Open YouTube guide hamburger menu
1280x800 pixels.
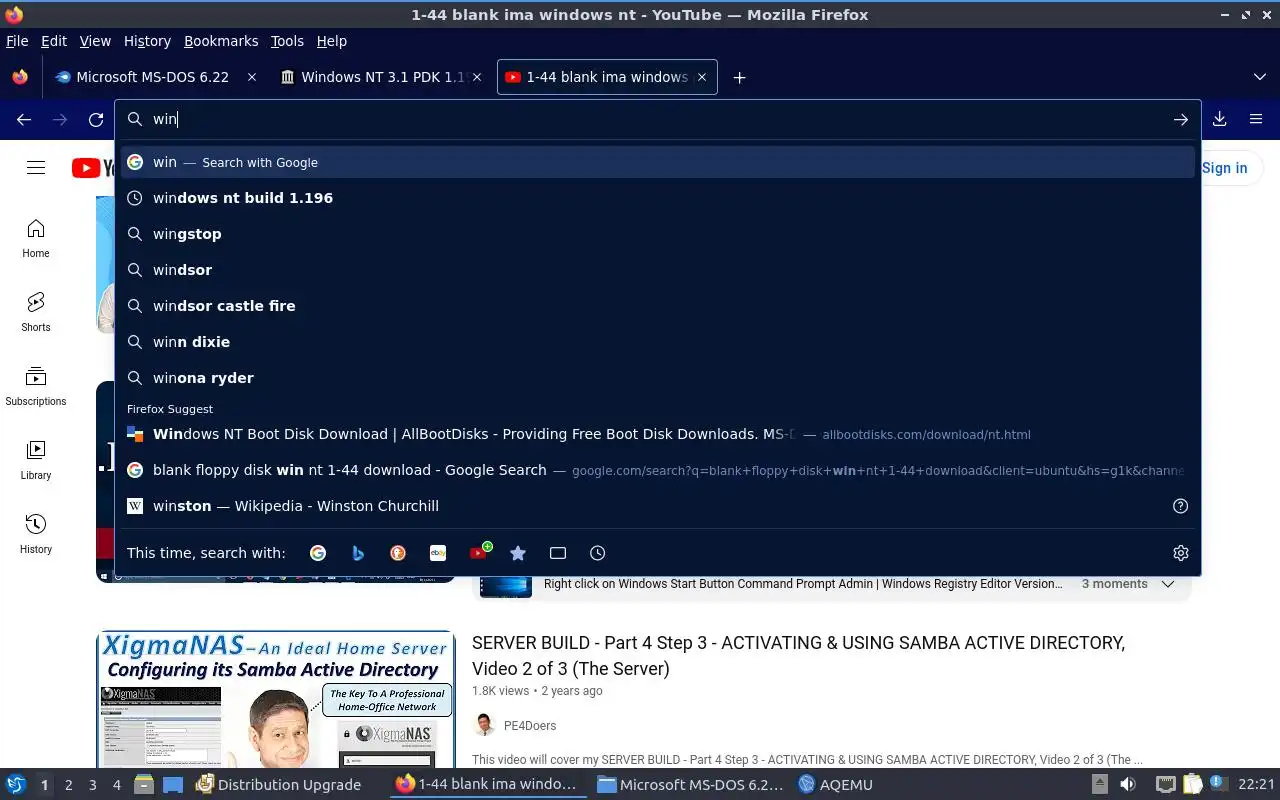[x=36, y=168]
